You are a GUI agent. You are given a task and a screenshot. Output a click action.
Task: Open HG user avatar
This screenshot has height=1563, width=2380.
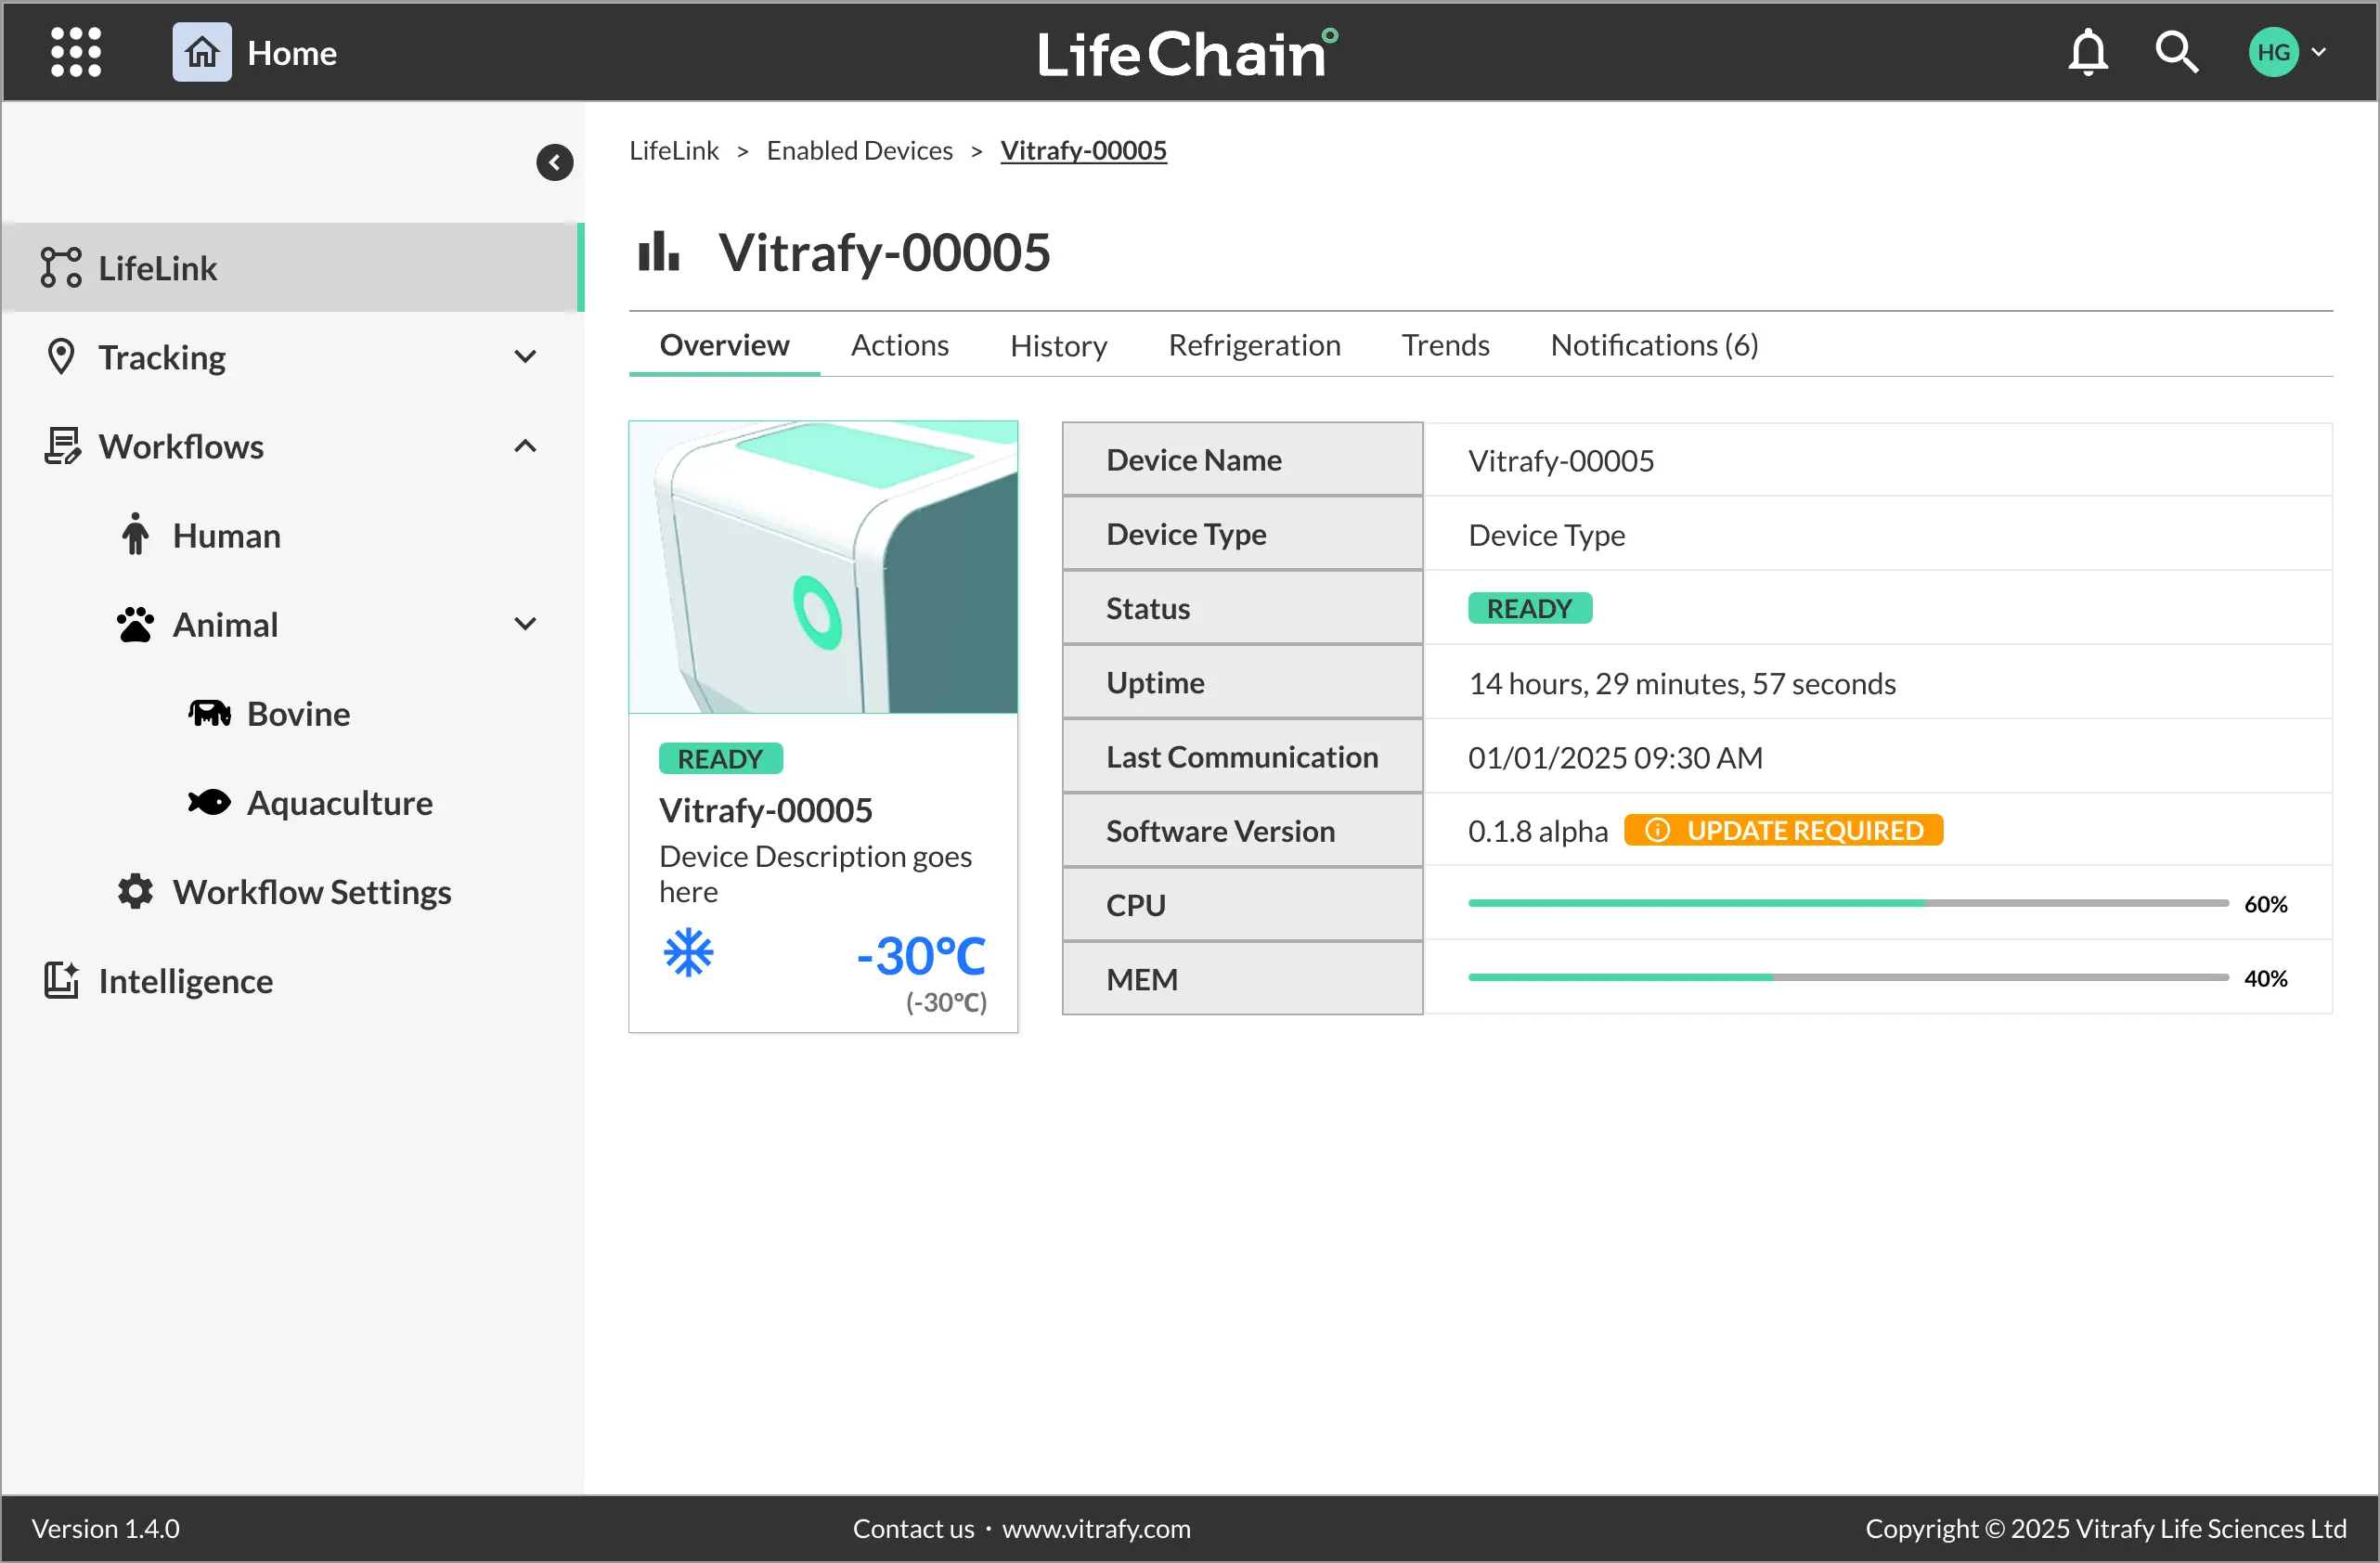[2273, 52]
